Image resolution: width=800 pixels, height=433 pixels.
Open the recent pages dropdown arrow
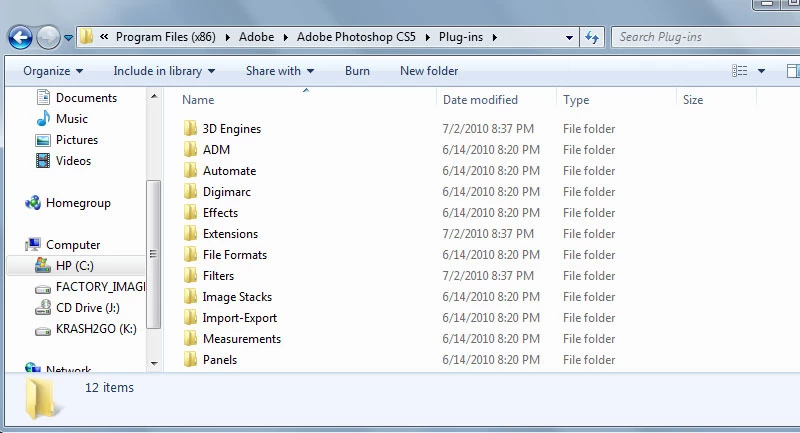click(68, 37)
